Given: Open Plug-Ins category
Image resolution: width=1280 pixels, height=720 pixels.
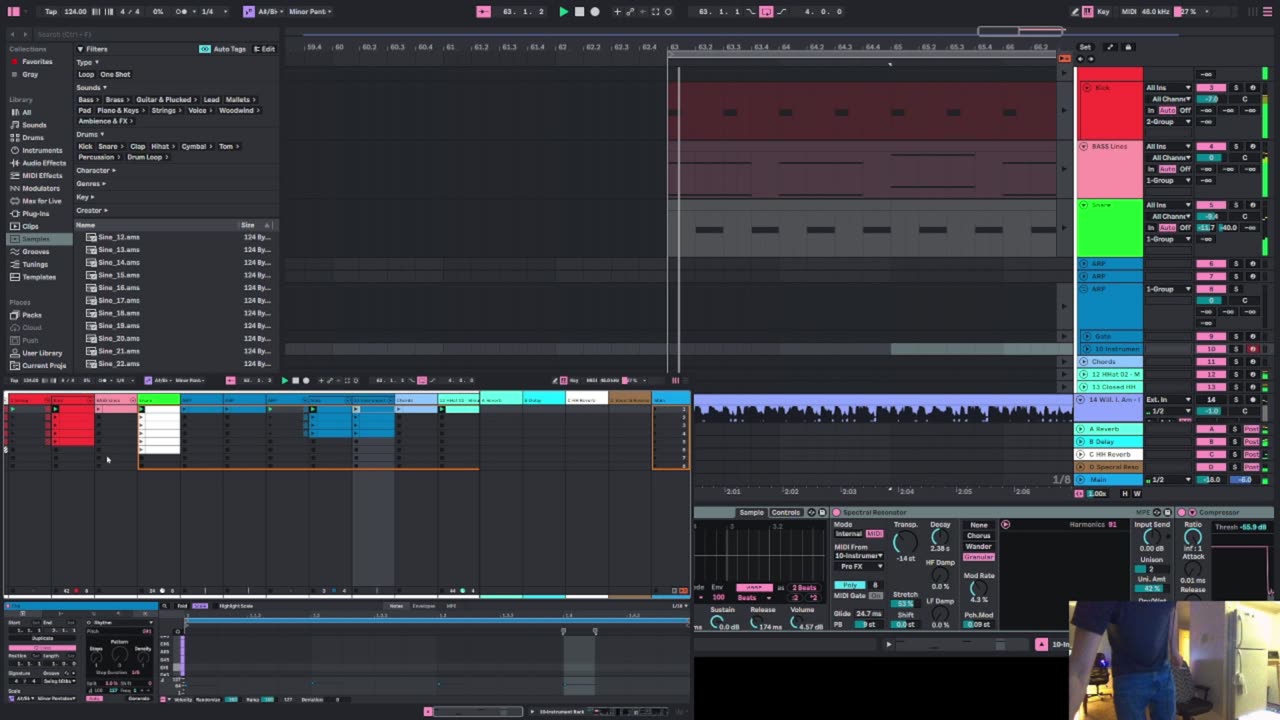Looking at the screenshot, I should tap(36, 214).
